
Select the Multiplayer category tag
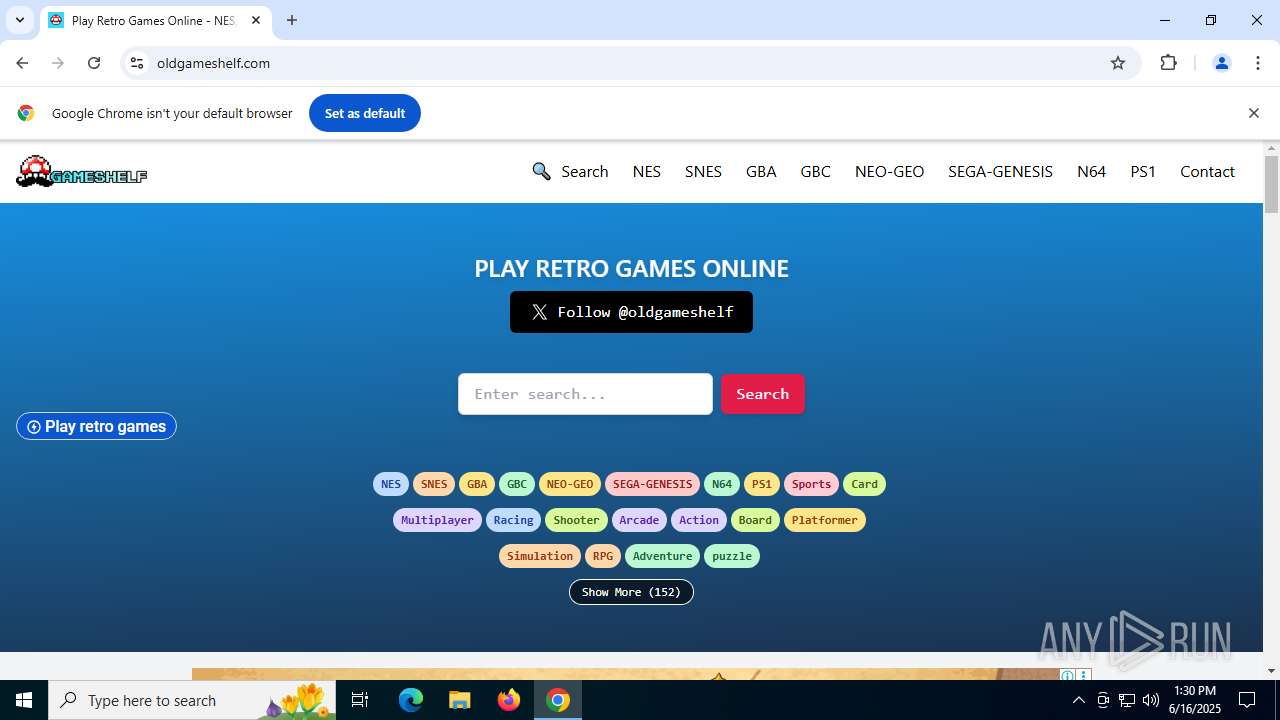coord(437,520)
